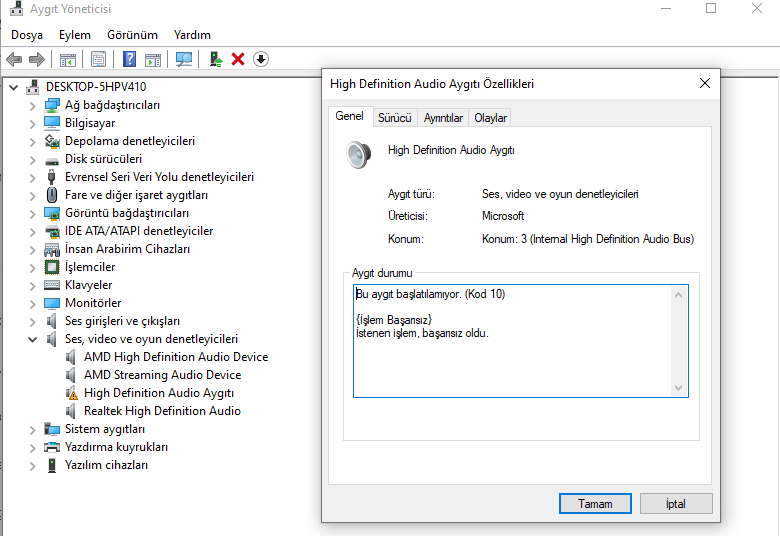
Task: Scan for hardware changes monitor icon
Action: [x=184, y=60]
